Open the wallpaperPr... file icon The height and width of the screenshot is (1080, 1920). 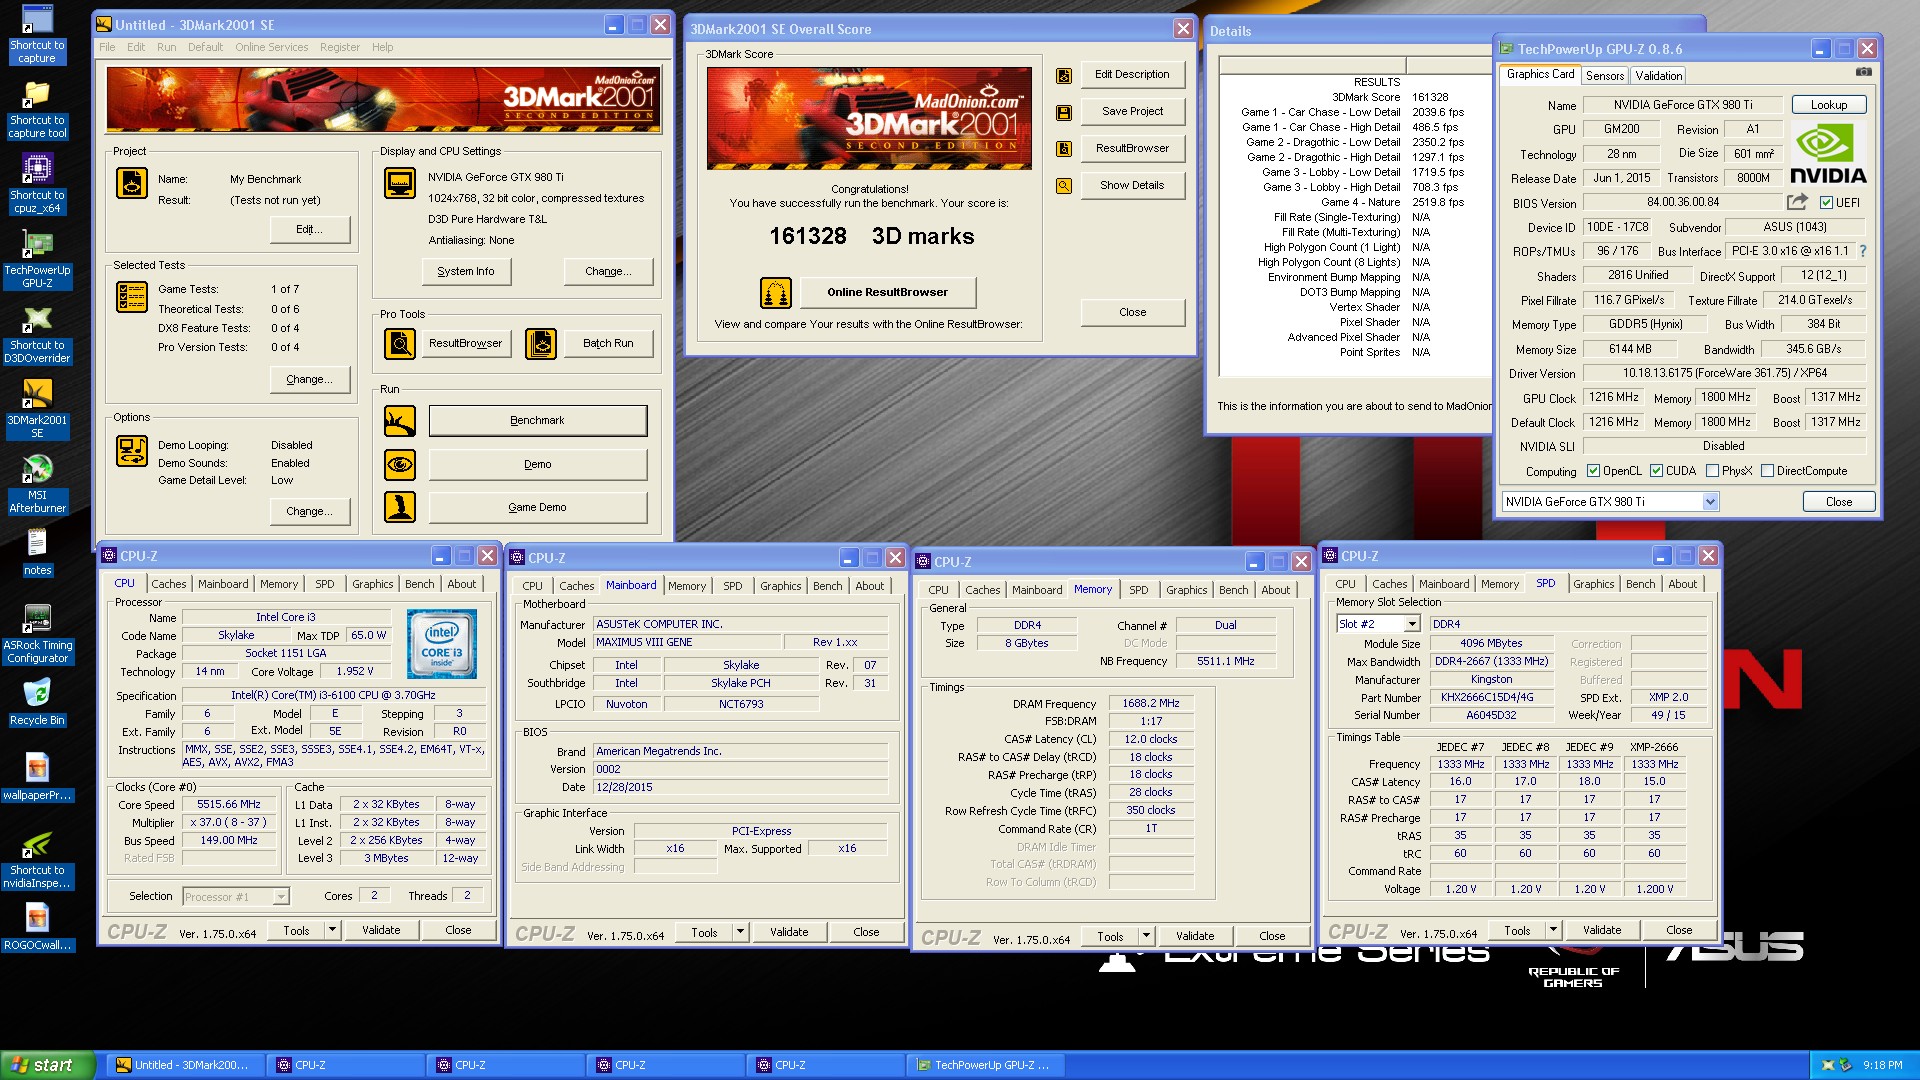(x=37, y=778)
